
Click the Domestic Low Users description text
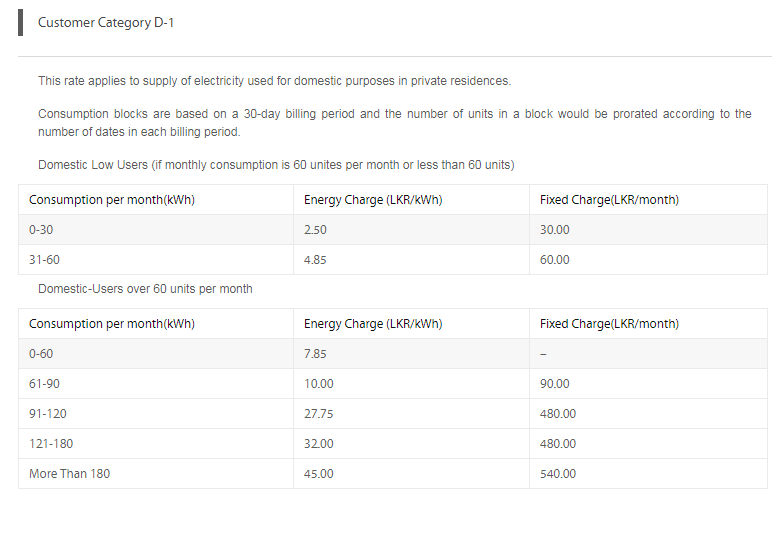276,165
